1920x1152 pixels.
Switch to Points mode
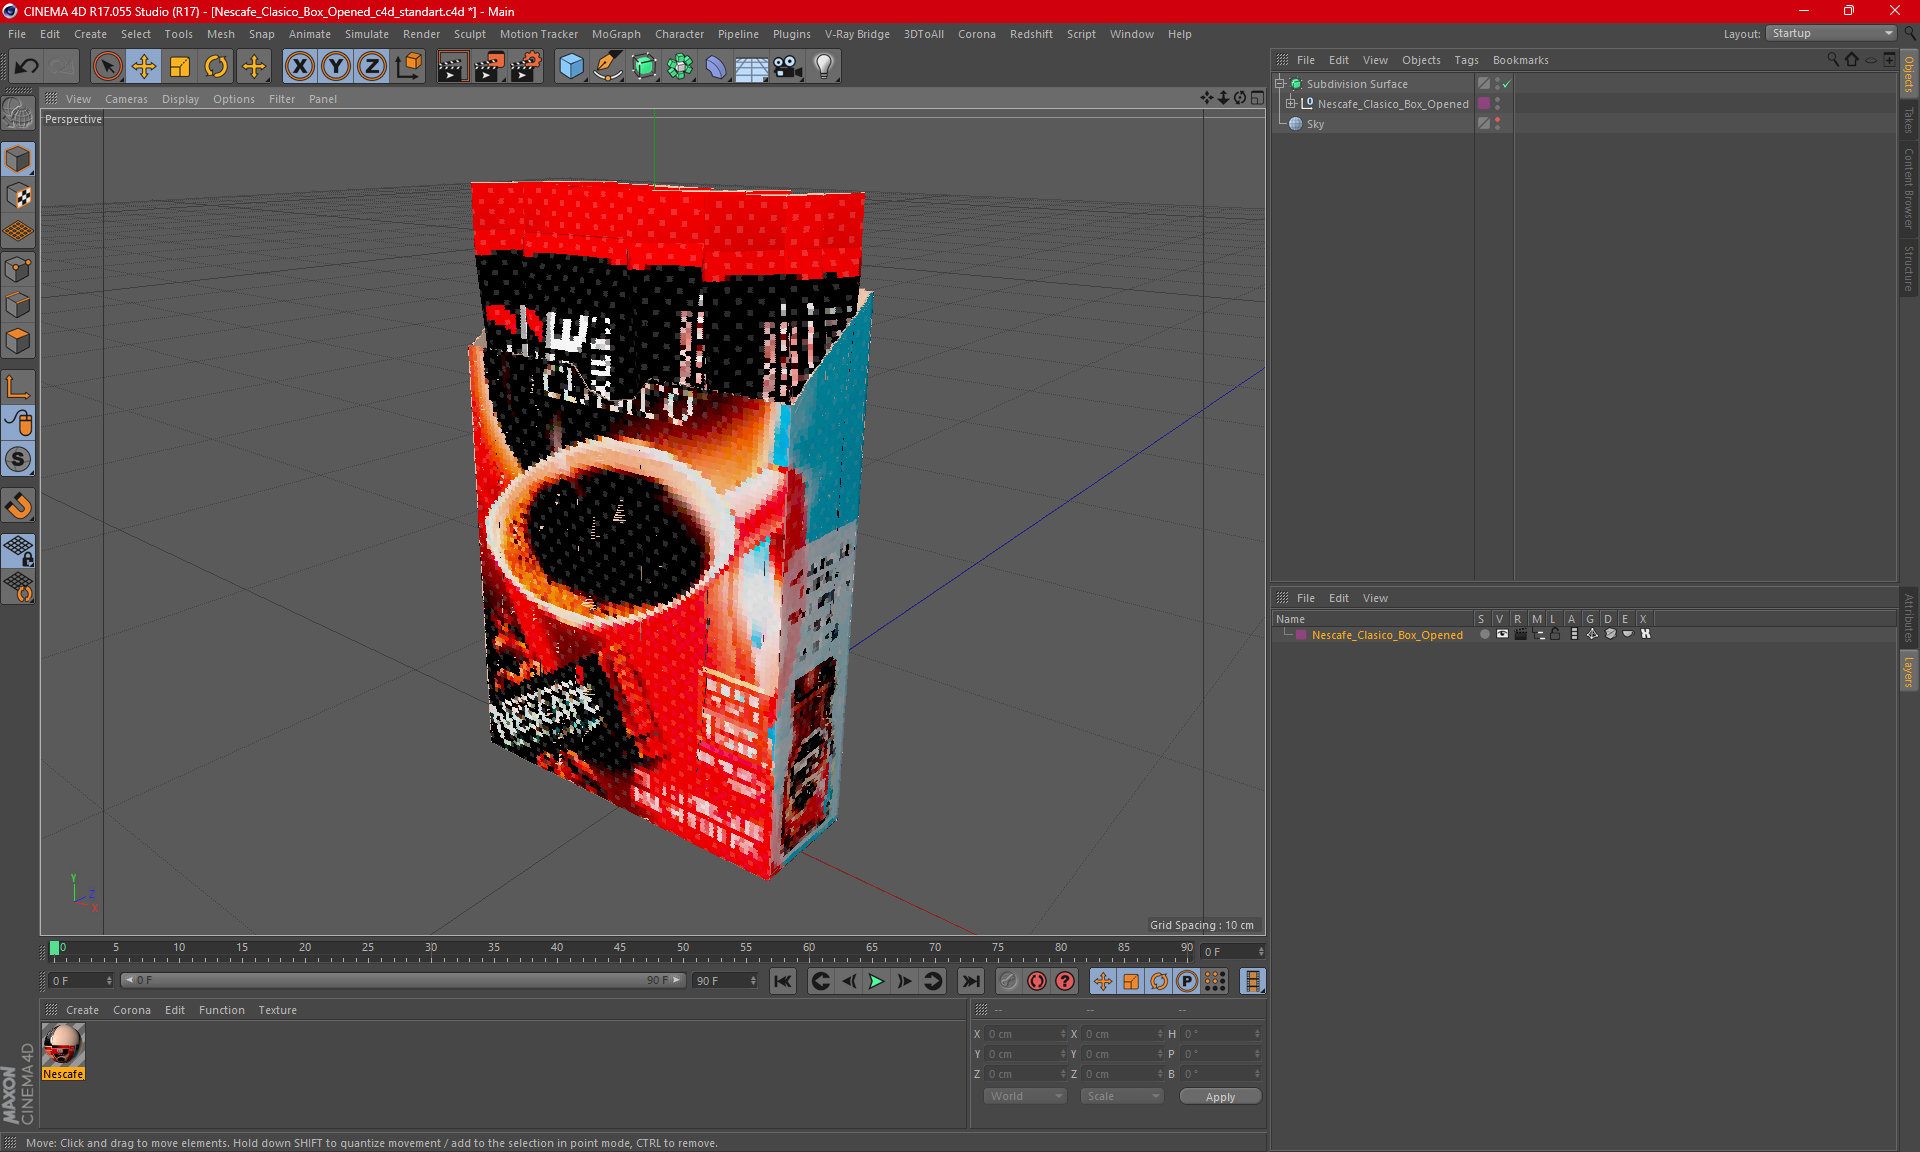(x=18, y=269)
